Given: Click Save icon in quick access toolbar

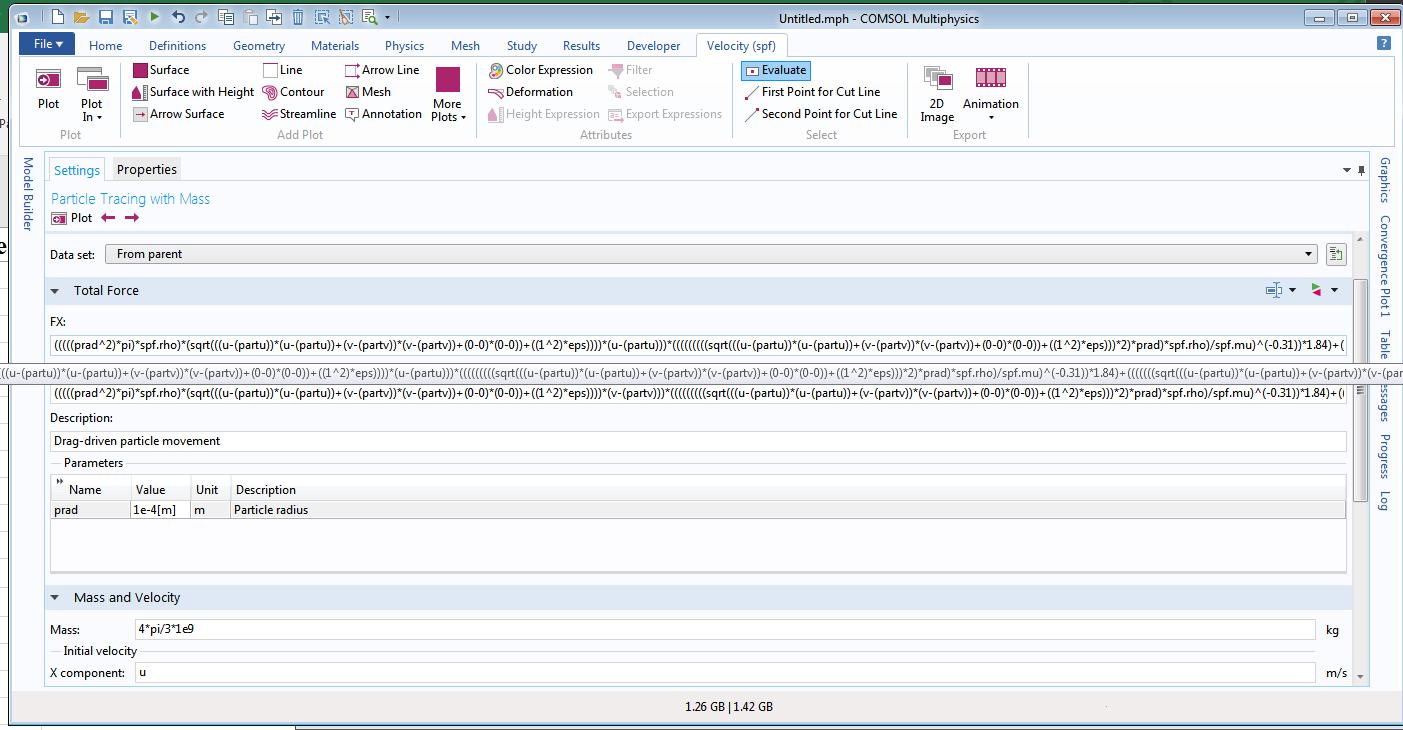Looking at the screenshot, I should click(106, 17).
